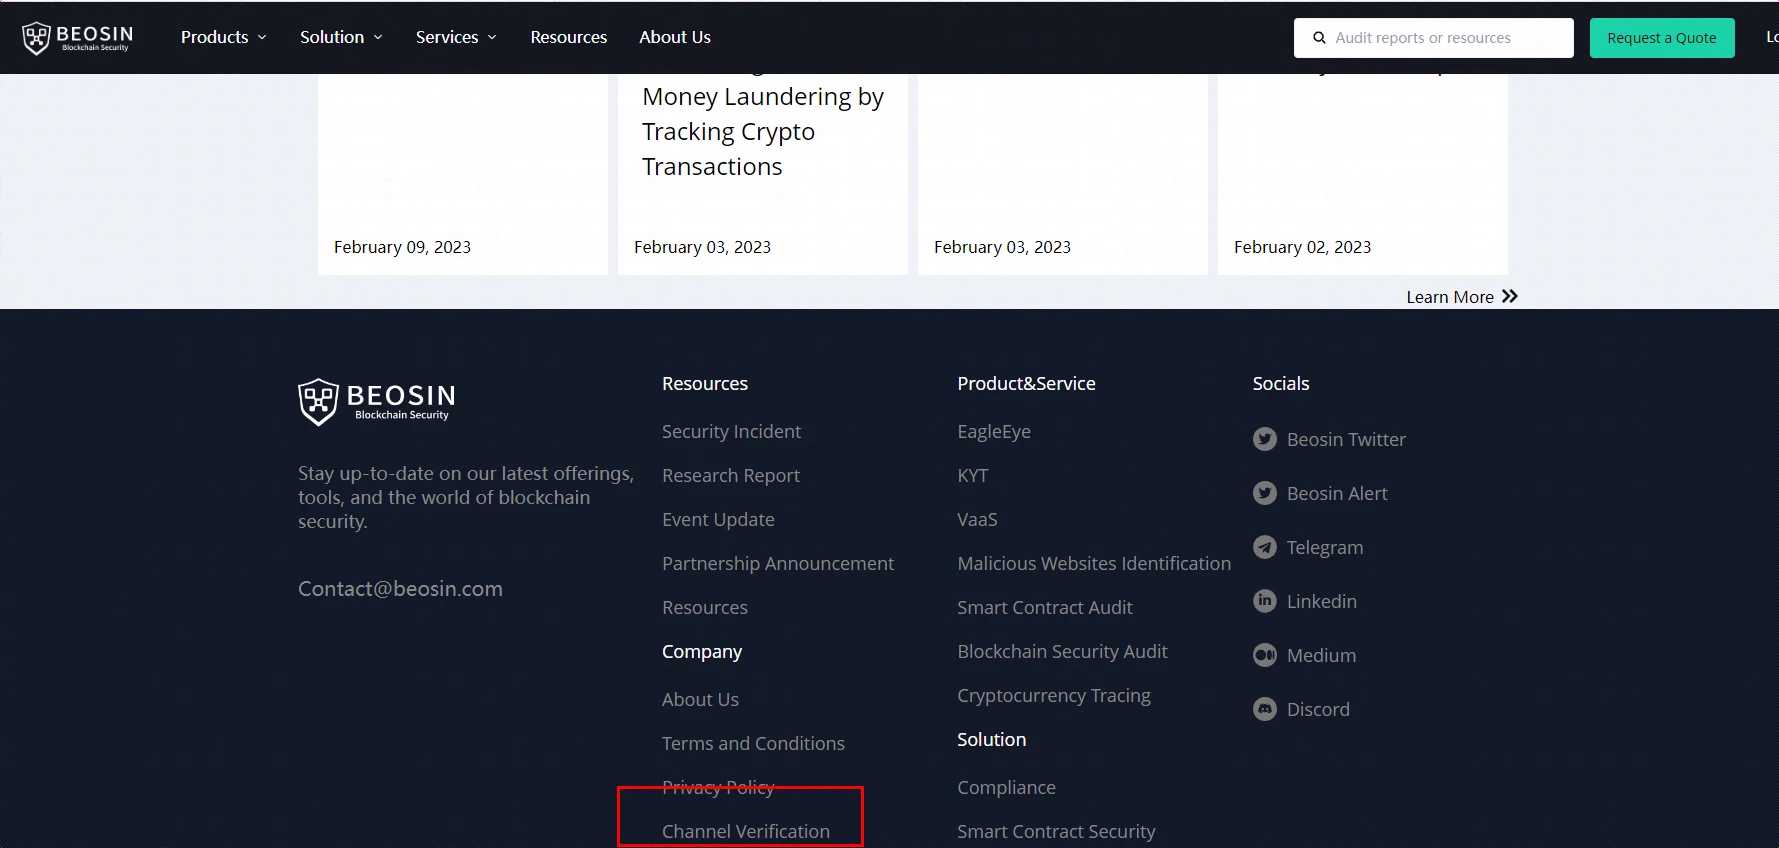Viewport: 1779px width, 848px height.
Task: Expand the Services dropdown menu
Action: 456,37
